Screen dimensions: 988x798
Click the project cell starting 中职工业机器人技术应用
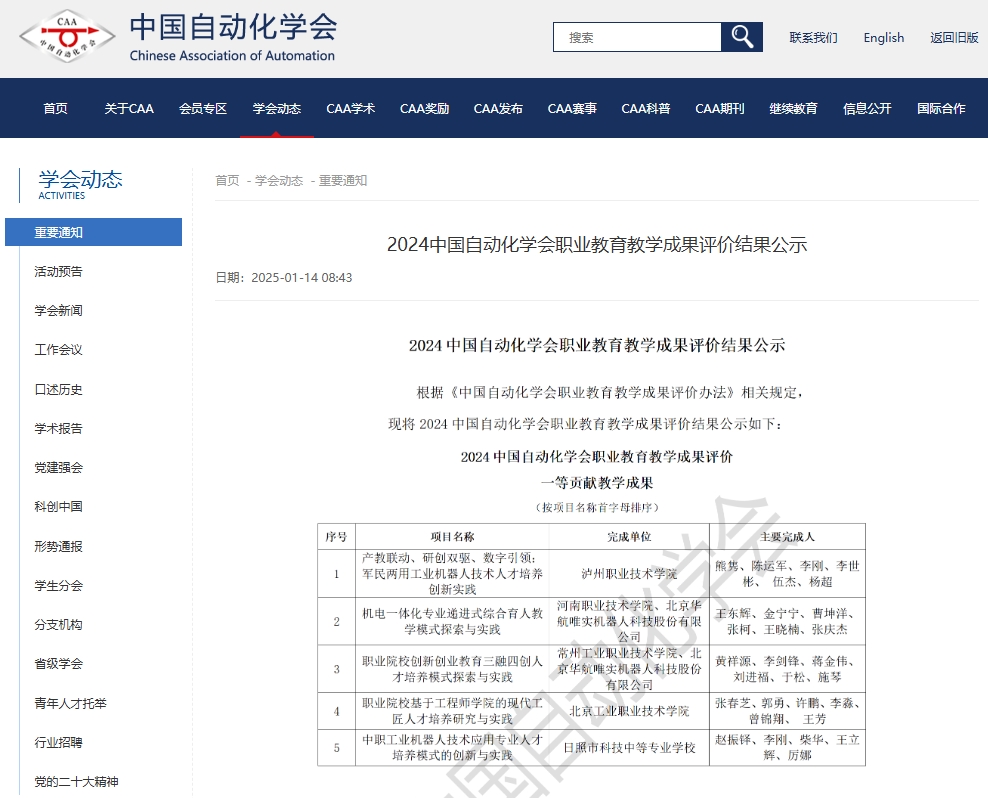tap(452, 748)
